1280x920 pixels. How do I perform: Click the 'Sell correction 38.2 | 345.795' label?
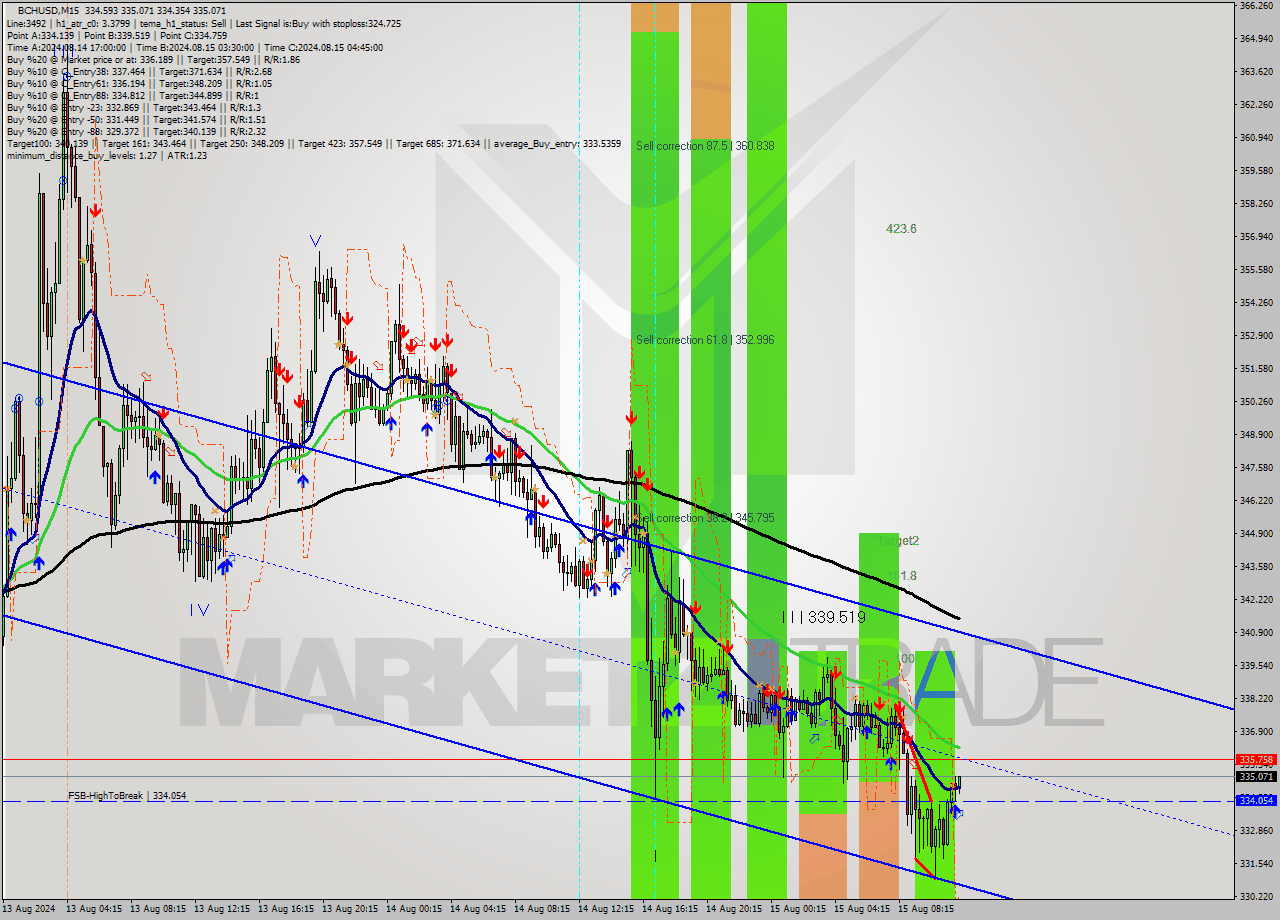705,518
